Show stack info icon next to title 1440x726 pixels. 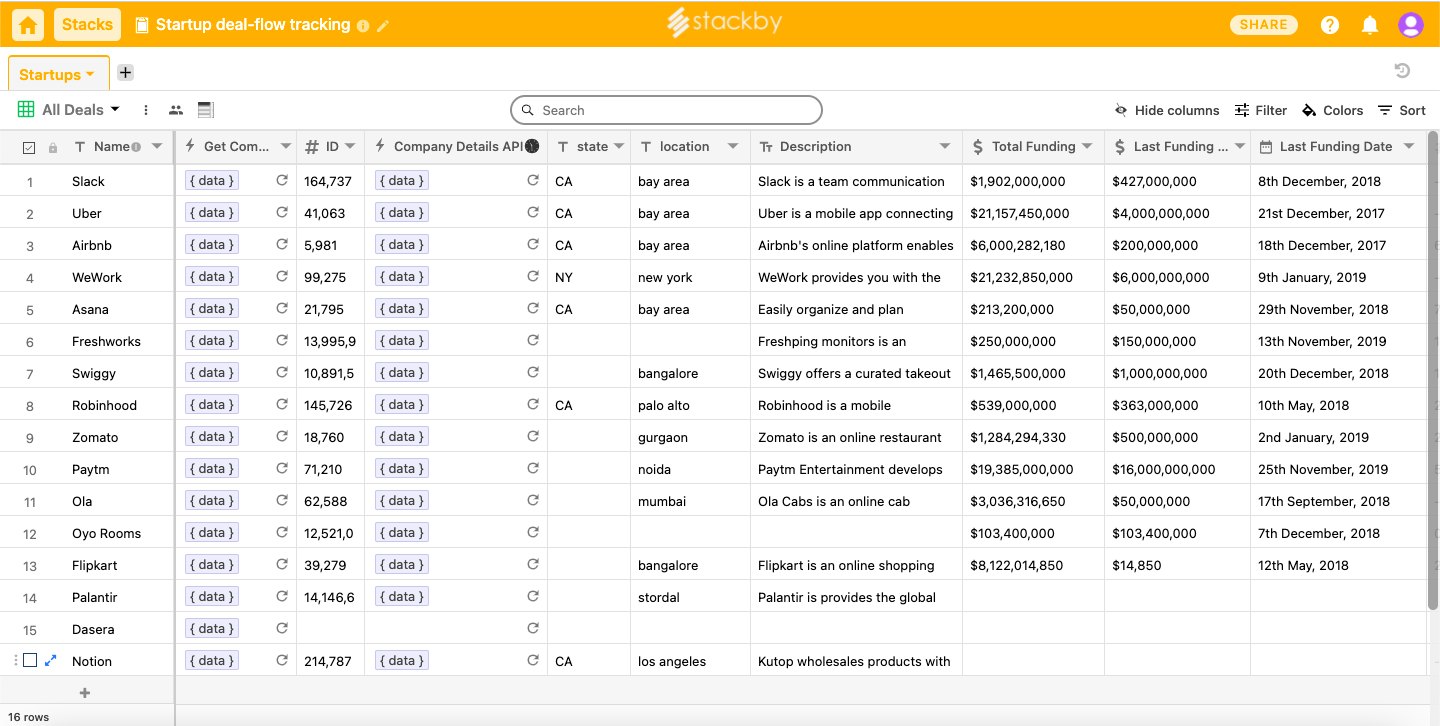(x=363, y=26)
